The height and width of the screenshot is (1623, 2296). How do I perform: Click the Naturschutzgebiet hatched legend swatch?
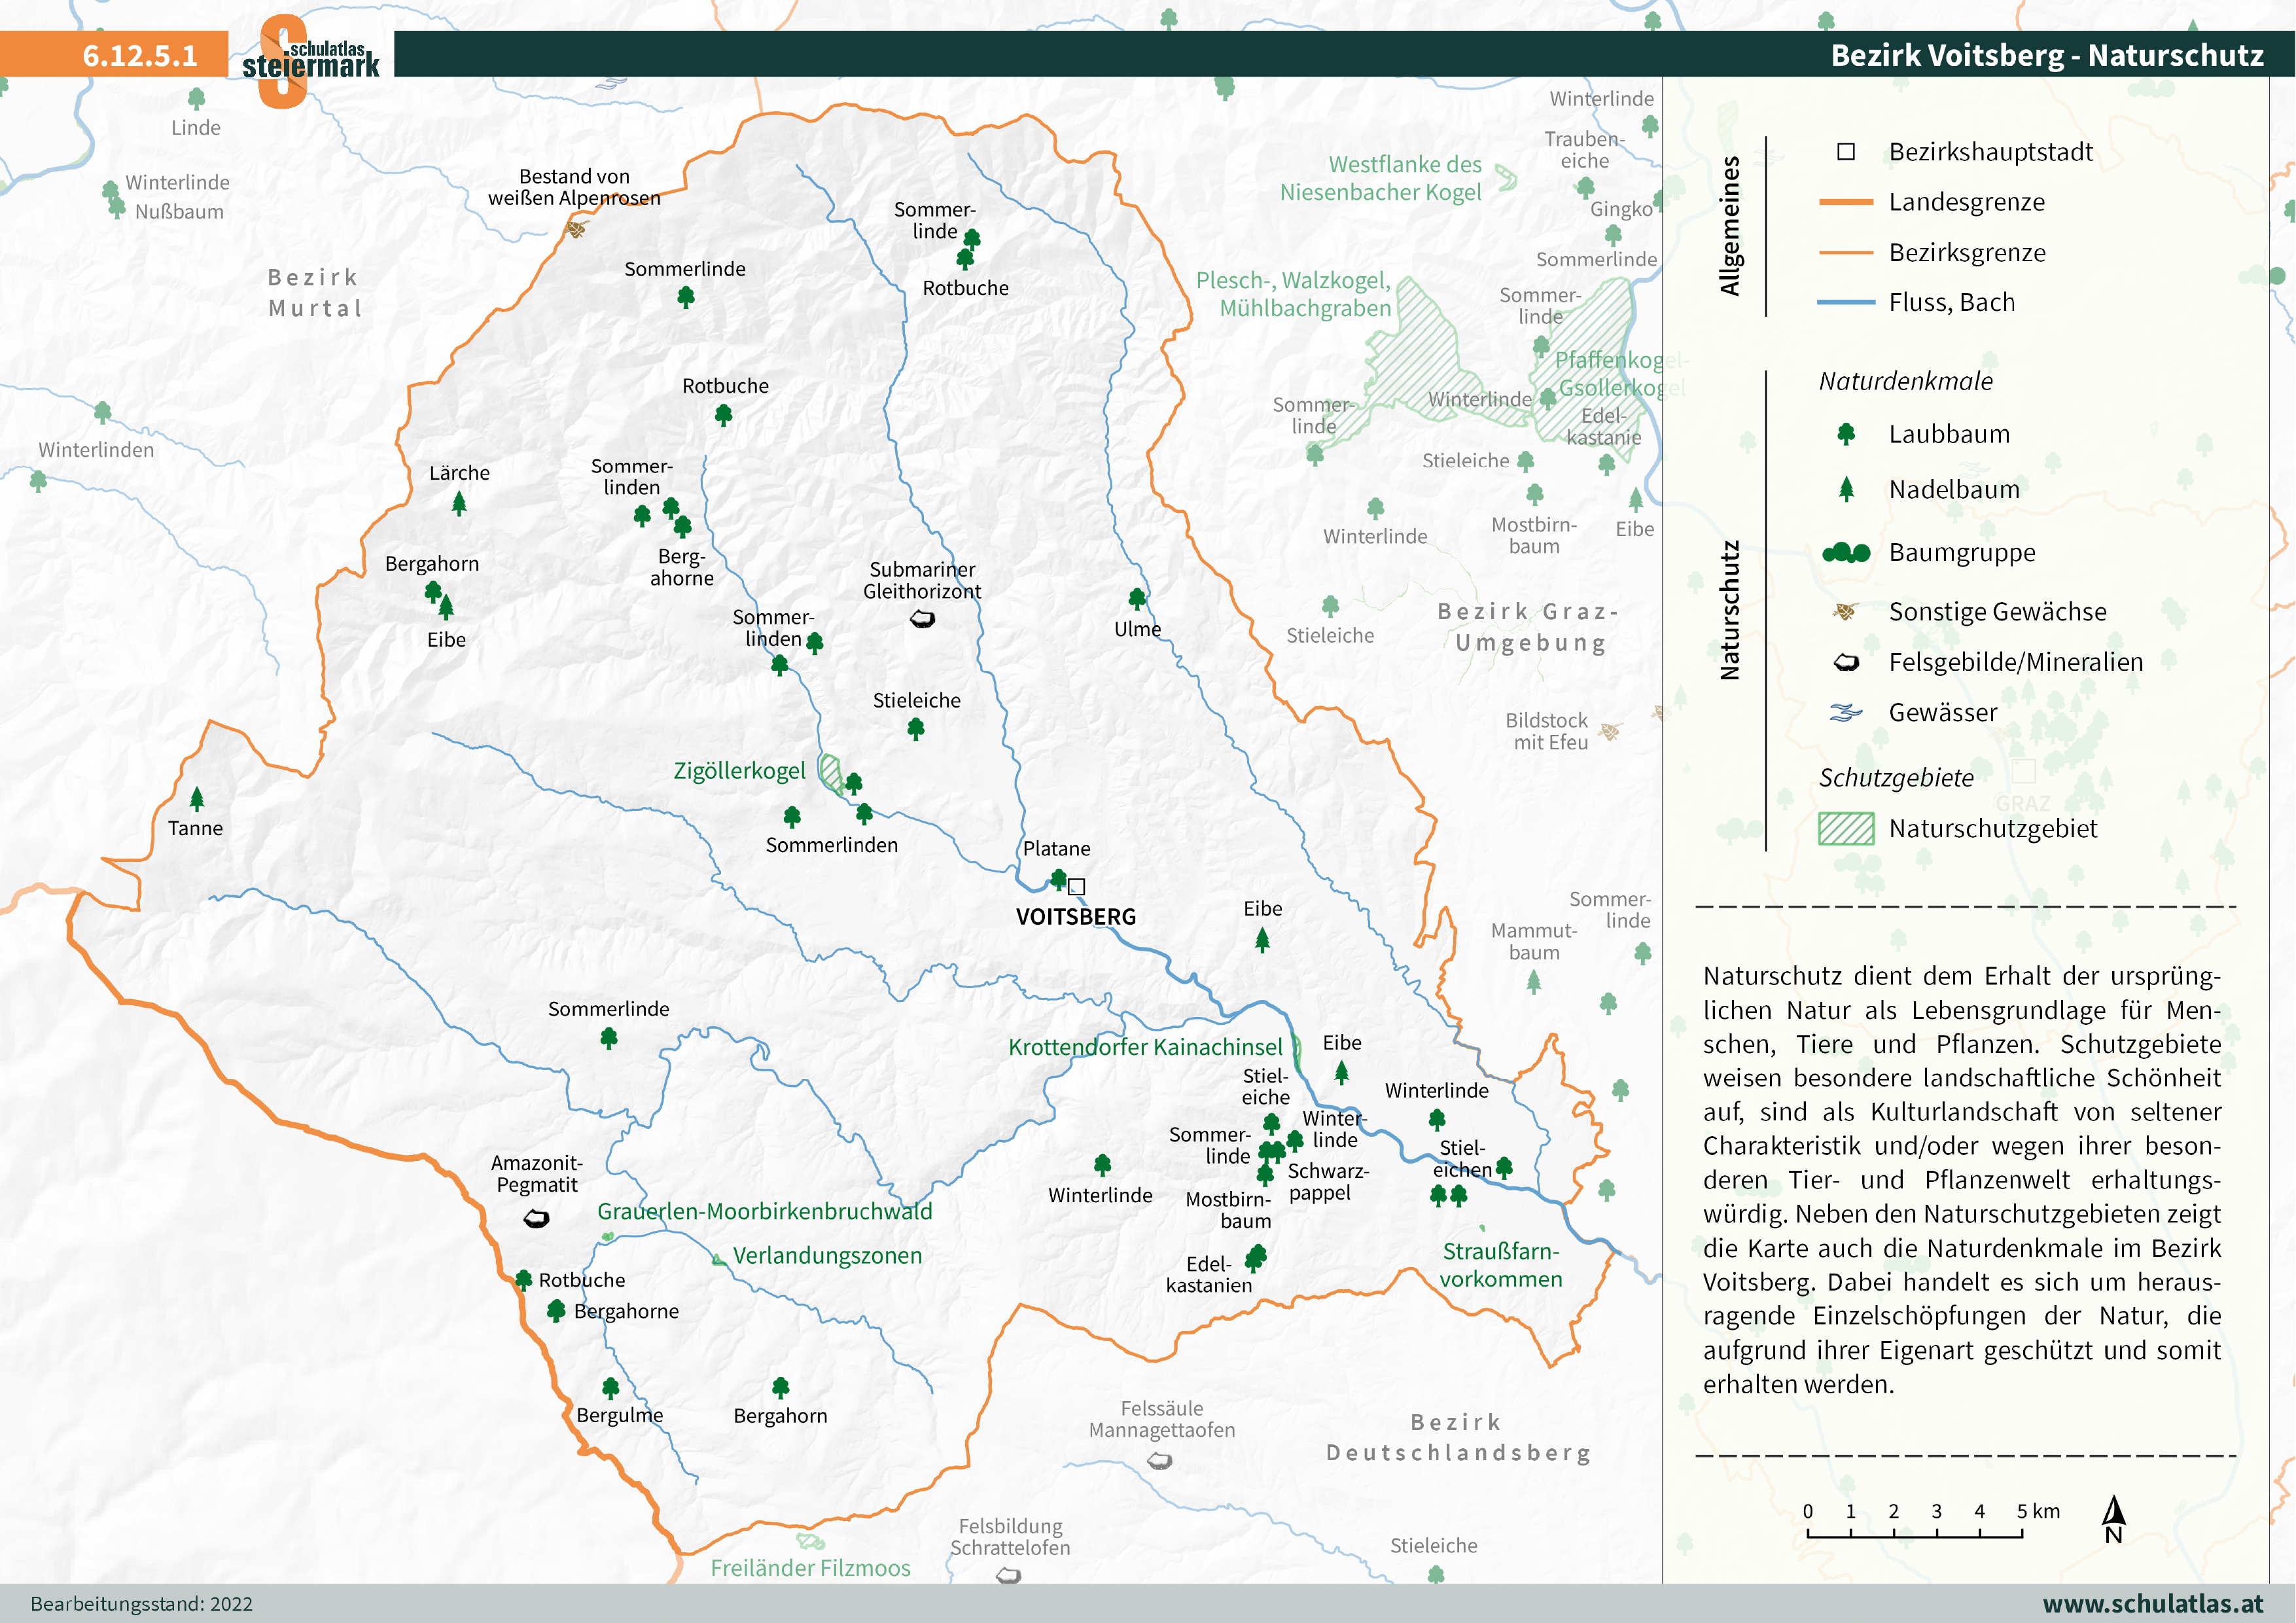1846,829
